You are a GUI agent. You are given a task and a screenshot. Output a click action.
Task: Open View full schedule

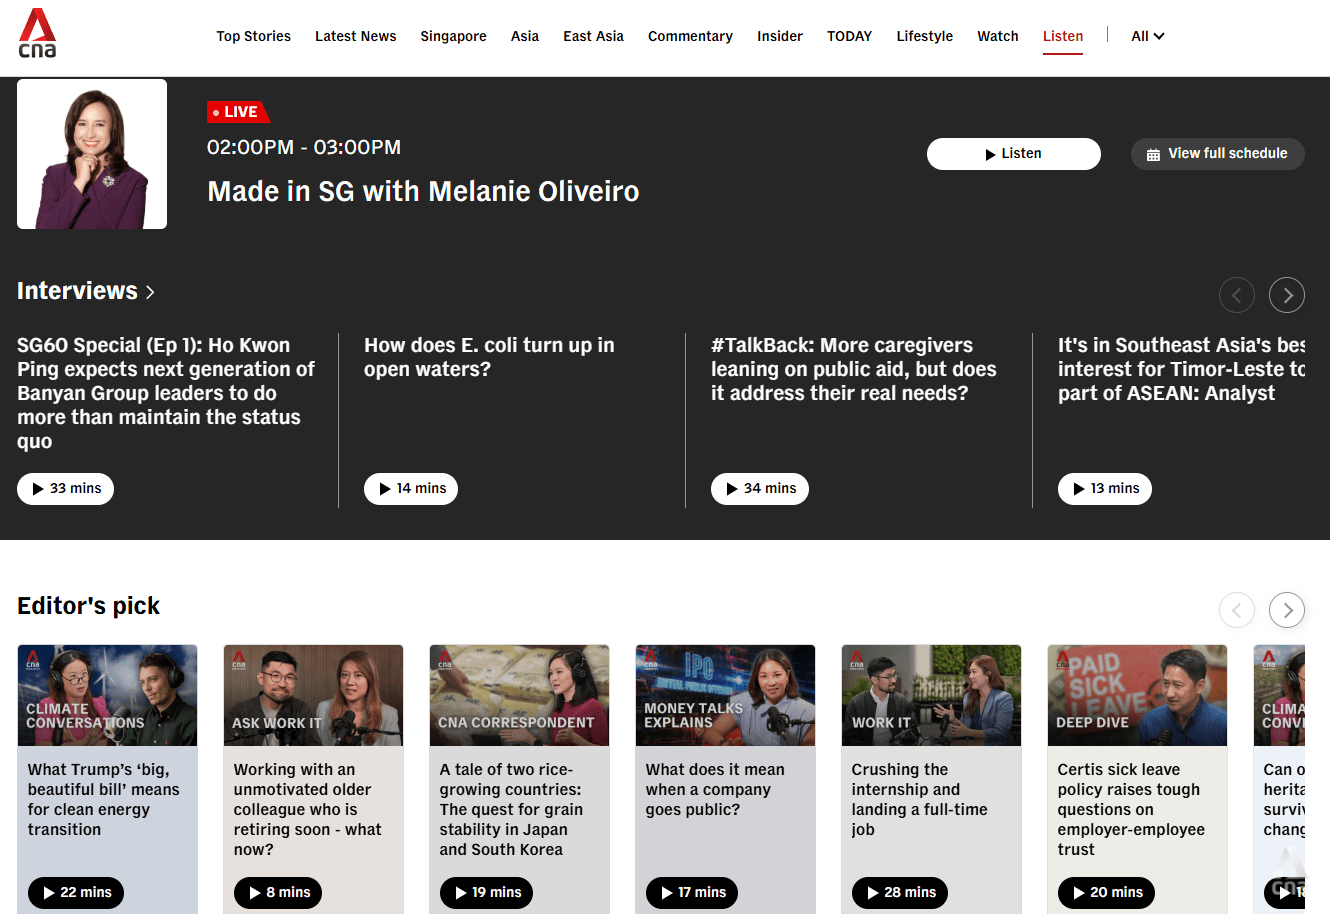point(1218,154)
